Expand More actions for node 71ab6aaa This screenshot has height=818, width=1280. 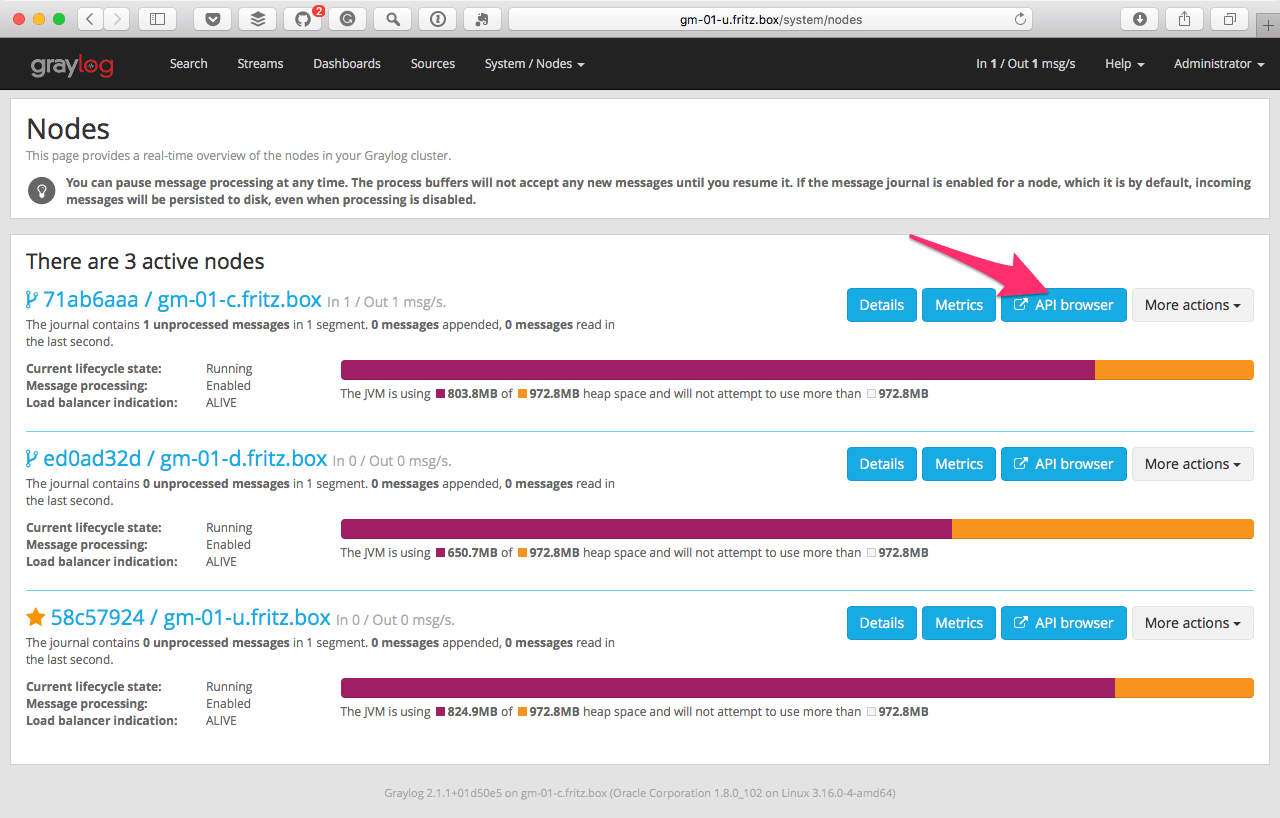coord(1192,305)
